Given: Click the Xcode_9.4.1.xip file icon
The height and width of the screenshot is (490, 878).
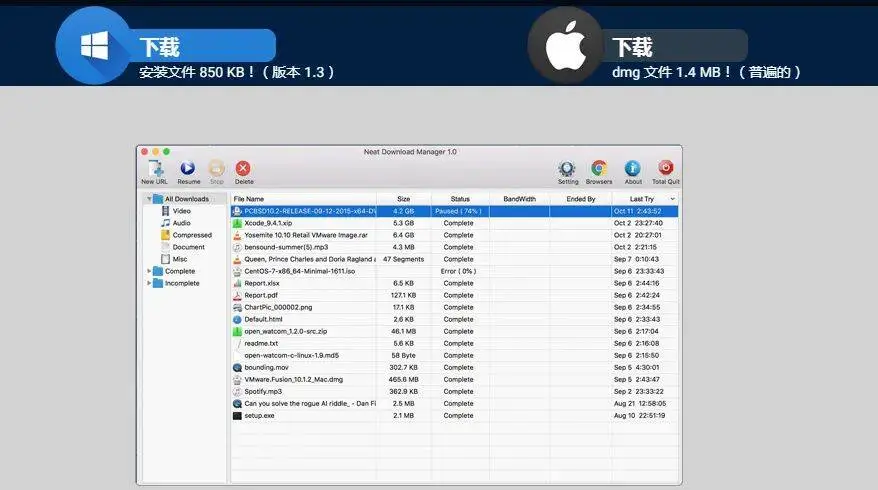Looking at the screenshot, I should coord(237,223).
